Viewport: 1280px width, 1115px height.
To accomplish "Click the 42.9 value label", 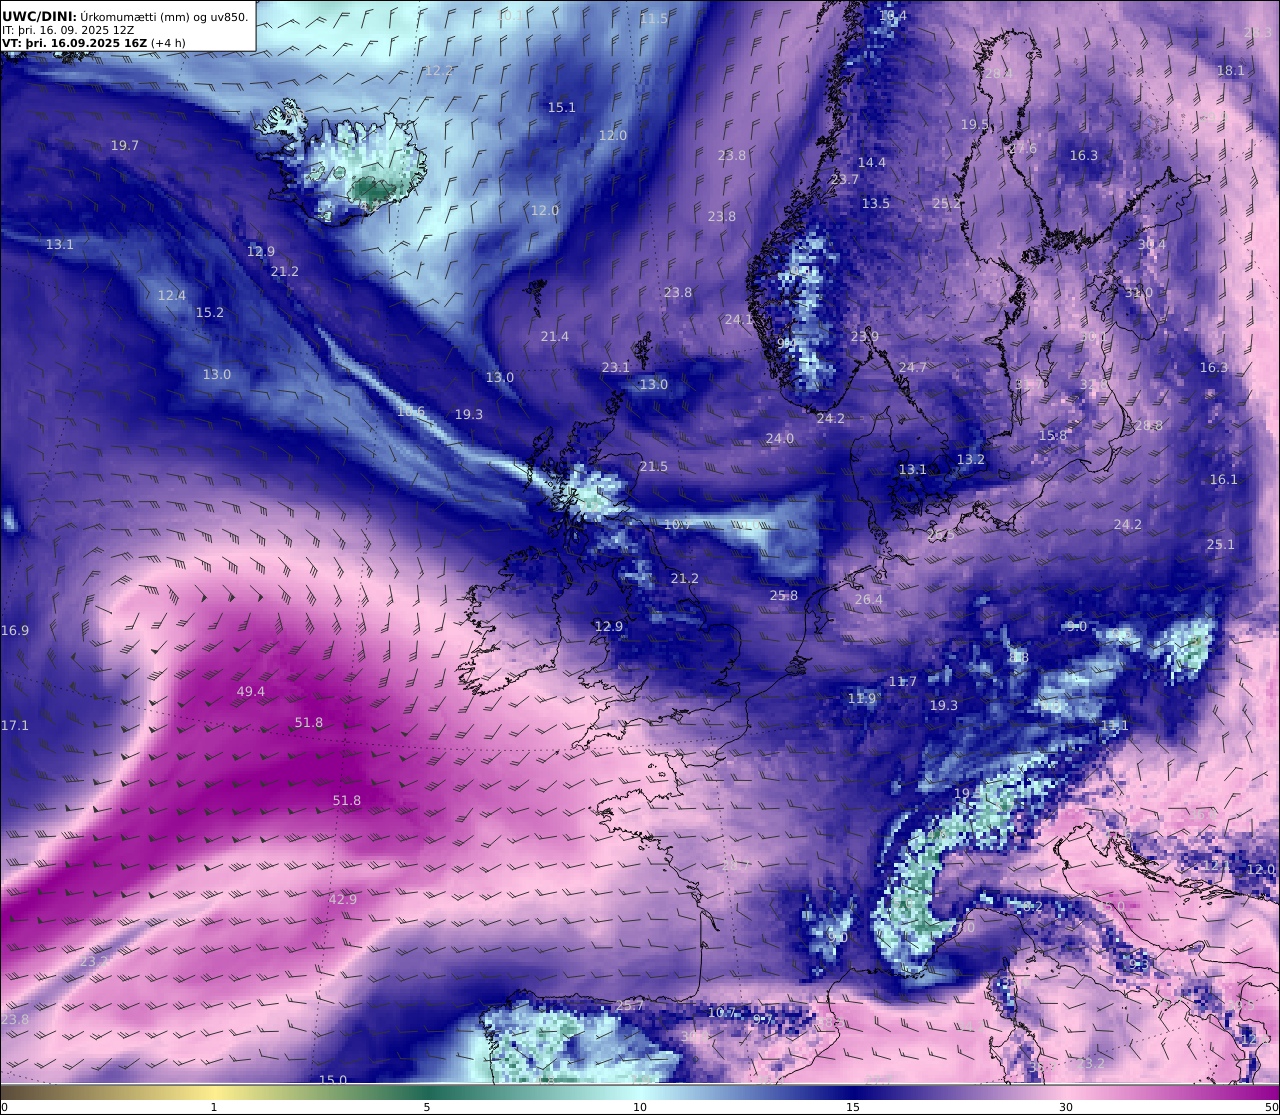I will point(343,899).
